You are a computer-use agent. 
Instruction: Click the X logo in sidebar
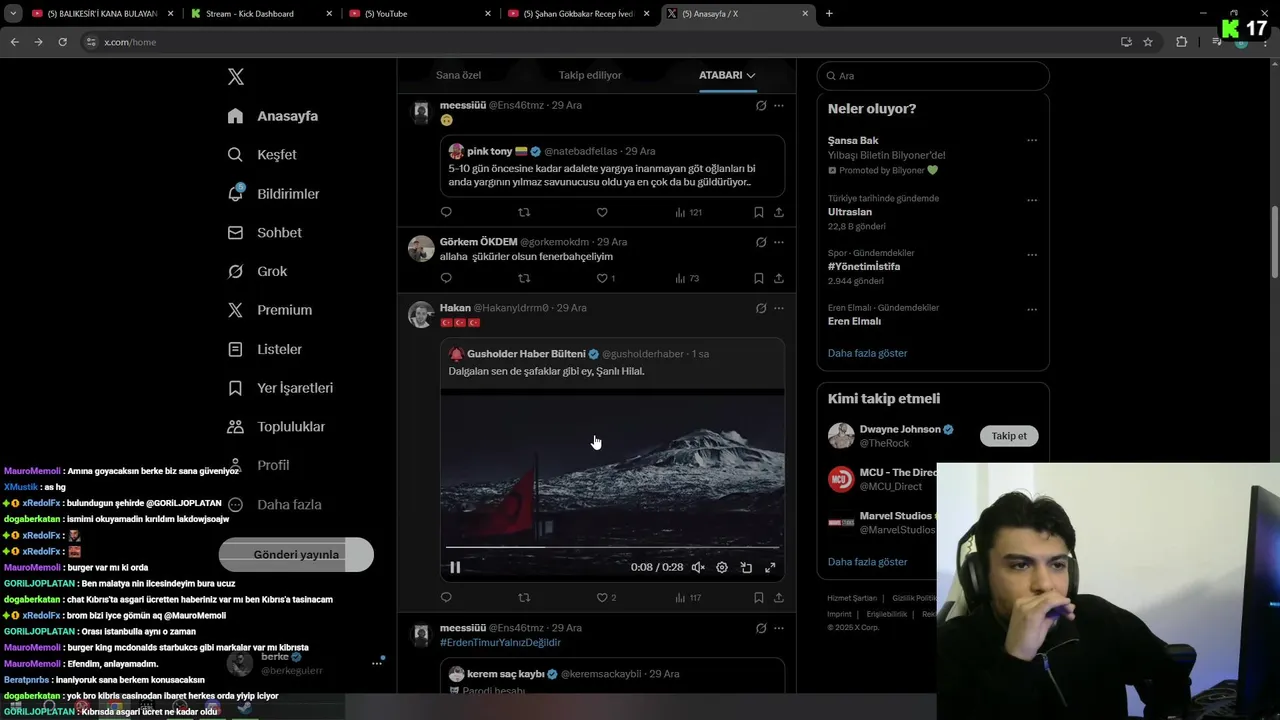tap(236, 77)
